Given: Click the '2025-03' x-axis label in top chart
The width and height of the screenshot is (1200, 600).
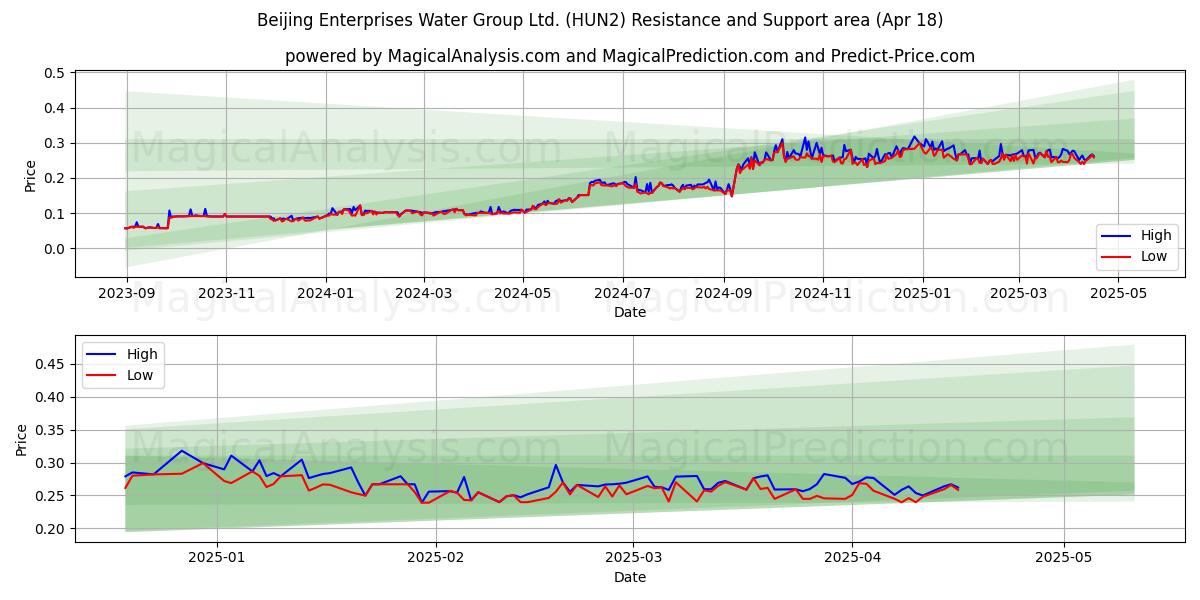Looking at the screenshot, I should click(1018, 294).
